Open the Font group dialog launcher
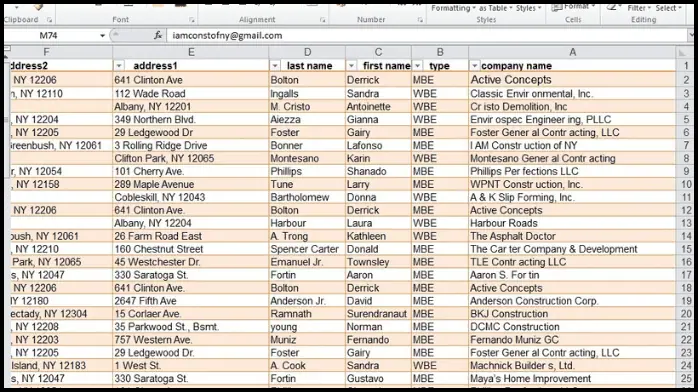The height and width of the screenshot is (392, 698). tap(192, 20)
